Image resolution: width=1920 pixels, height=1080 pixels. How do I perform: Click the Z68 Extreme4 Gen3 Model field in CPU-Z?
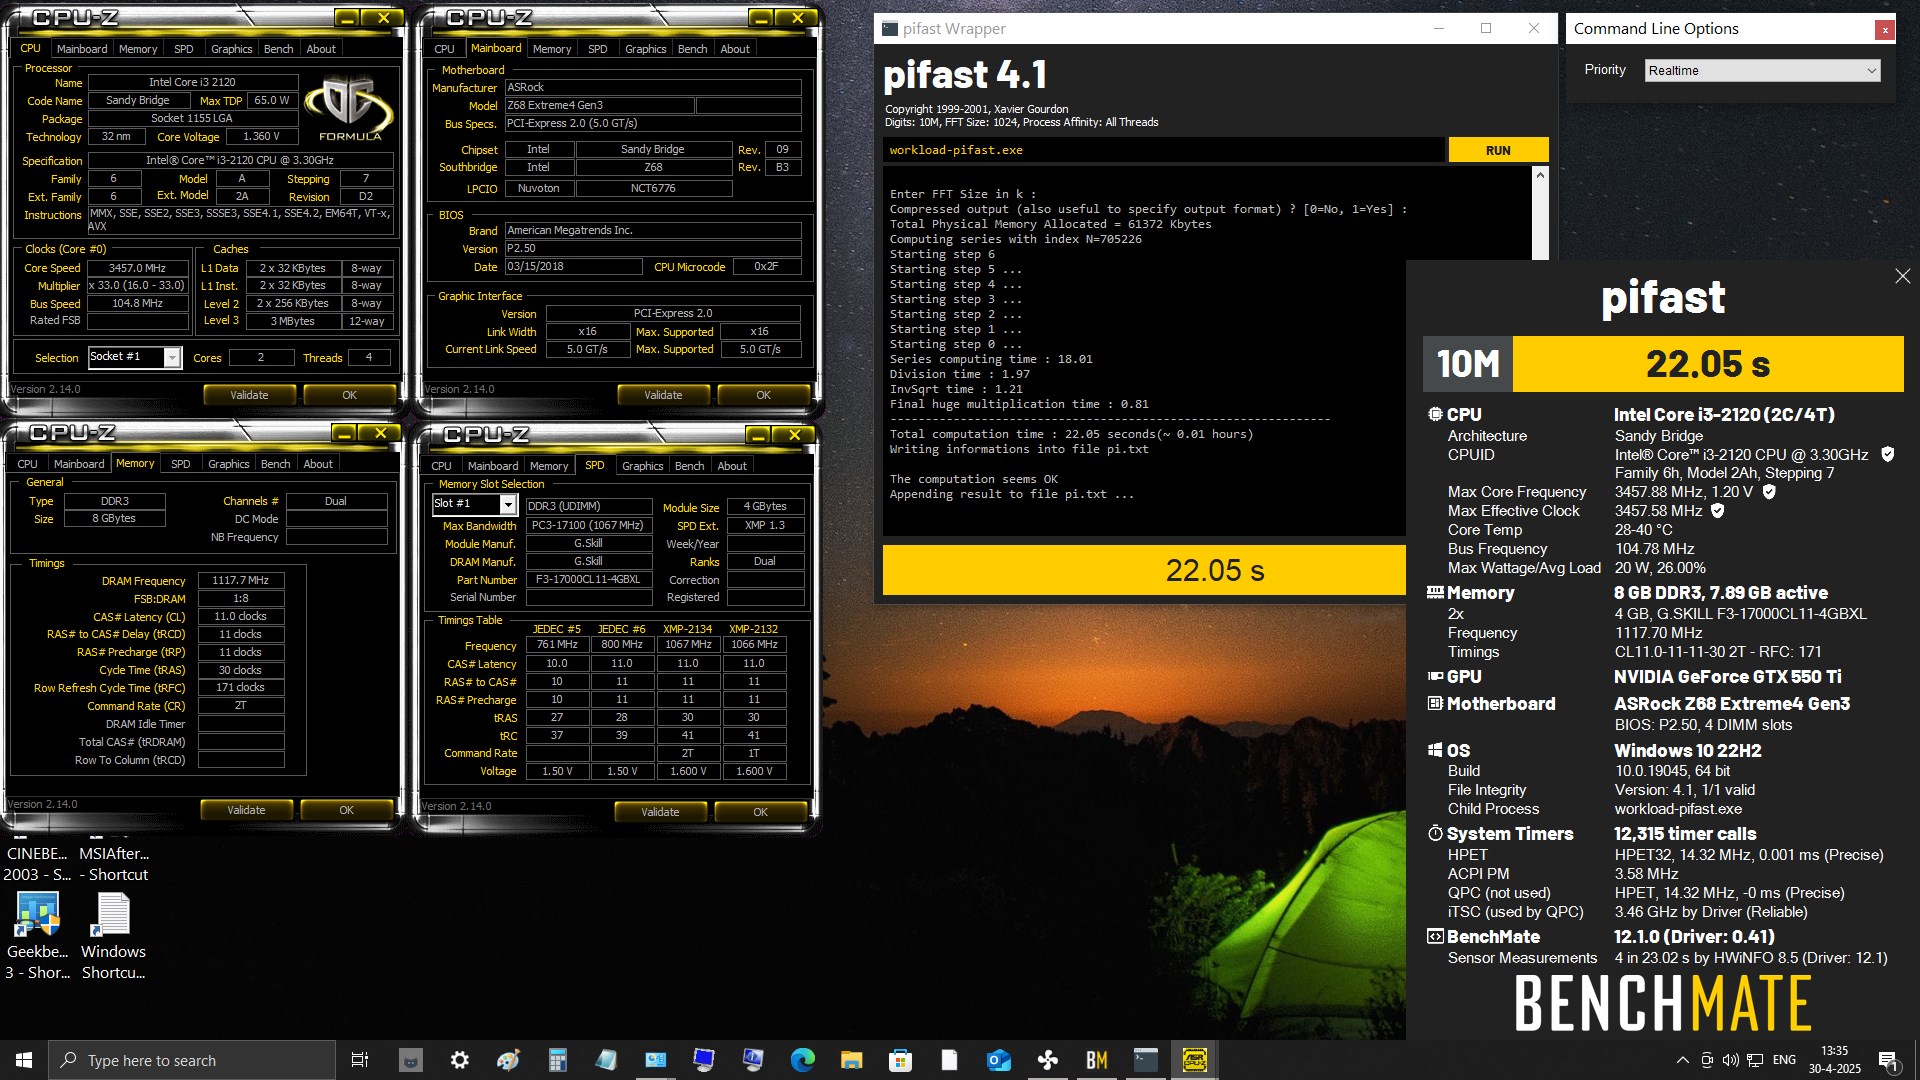[x=599, y=105]
